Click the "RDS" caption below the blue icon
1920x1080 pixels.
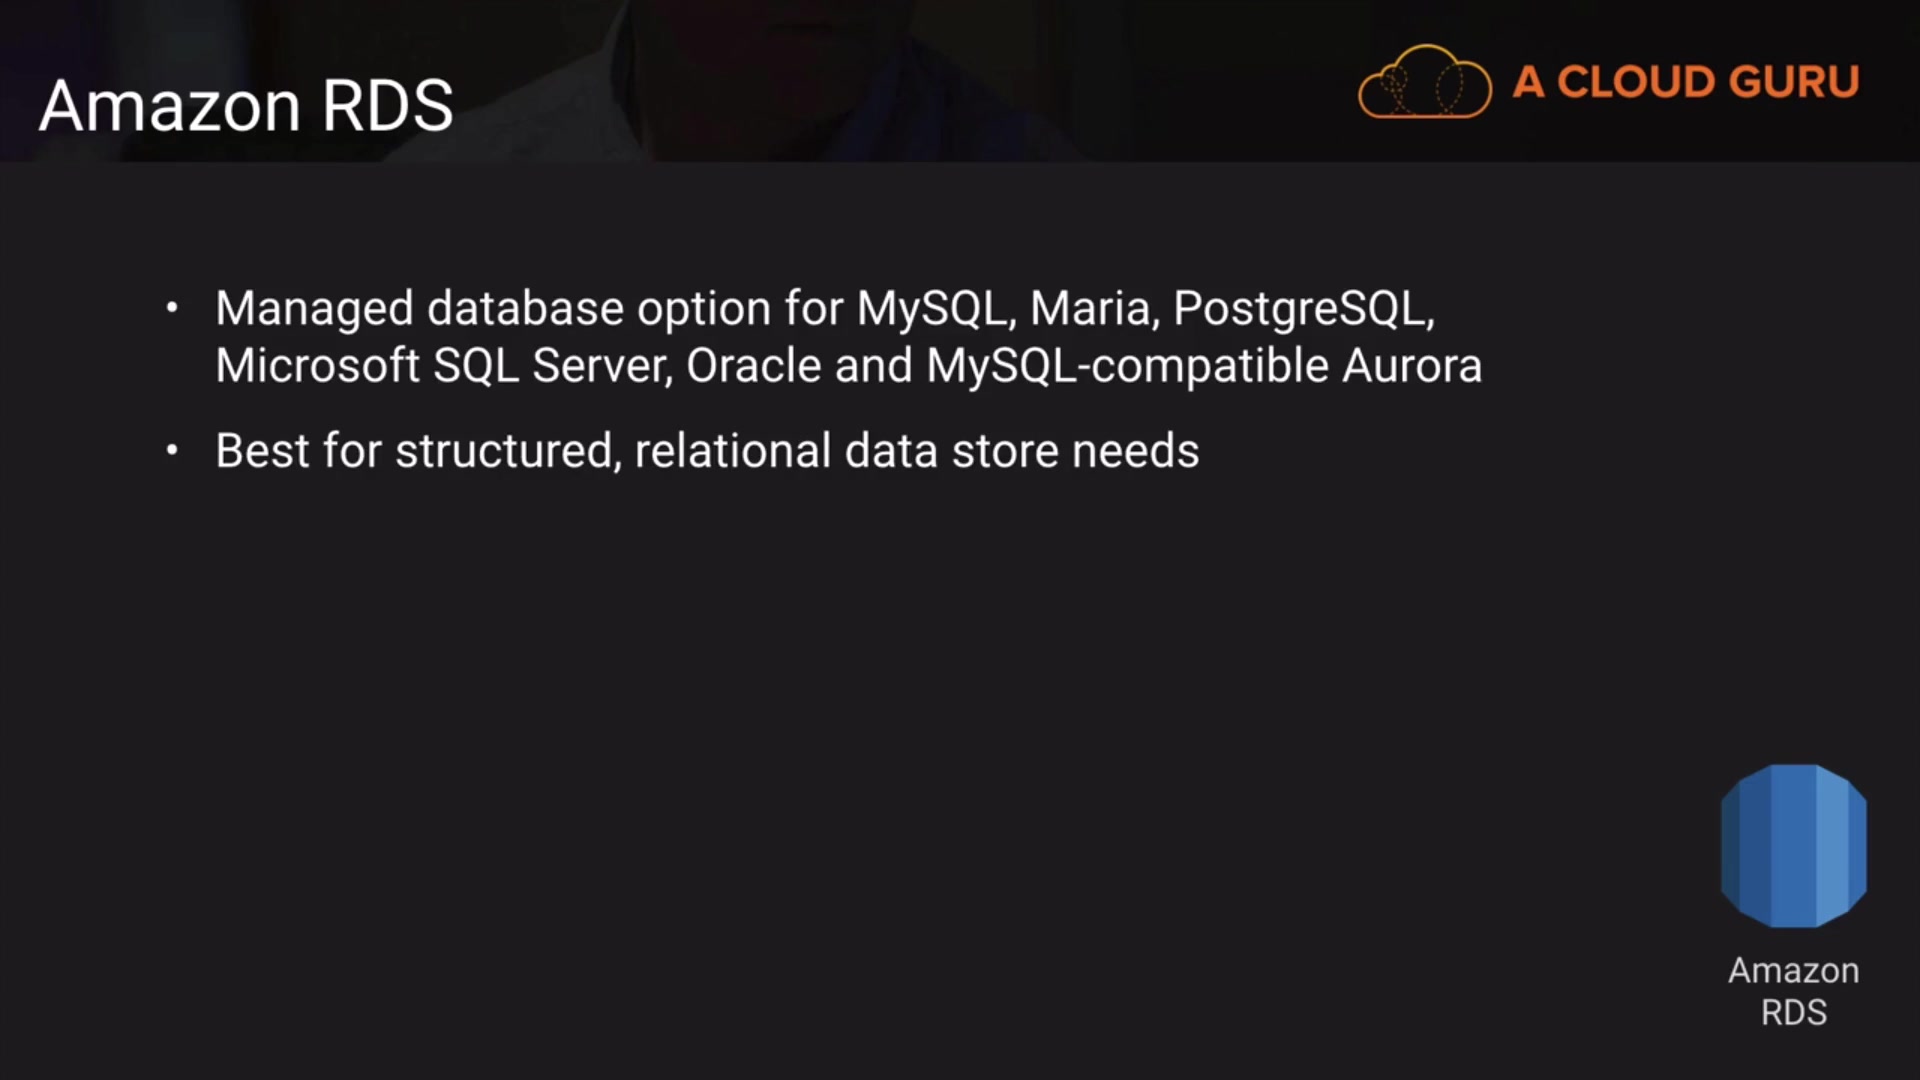click(x=1793, y=1012)
